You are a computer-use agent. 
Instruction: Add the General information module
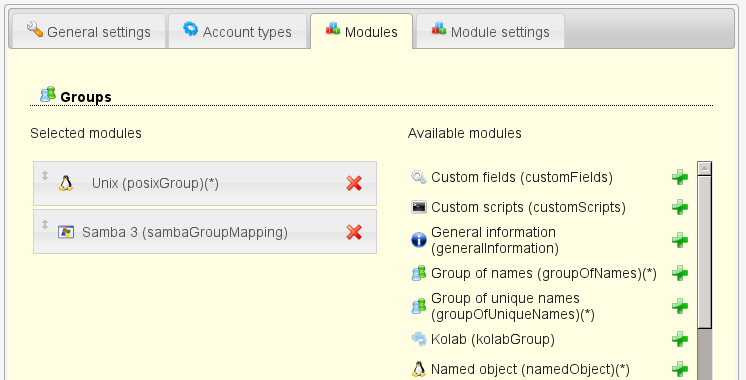[680, 240]
